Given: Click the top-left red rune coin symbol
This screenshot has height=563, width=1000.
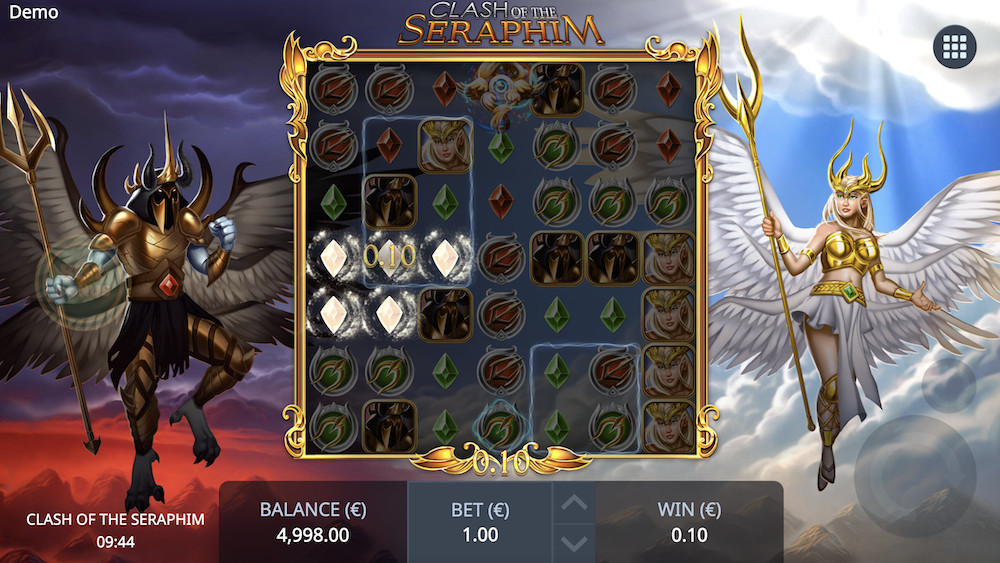Looking at the screenshot, I should pos(333,90).
